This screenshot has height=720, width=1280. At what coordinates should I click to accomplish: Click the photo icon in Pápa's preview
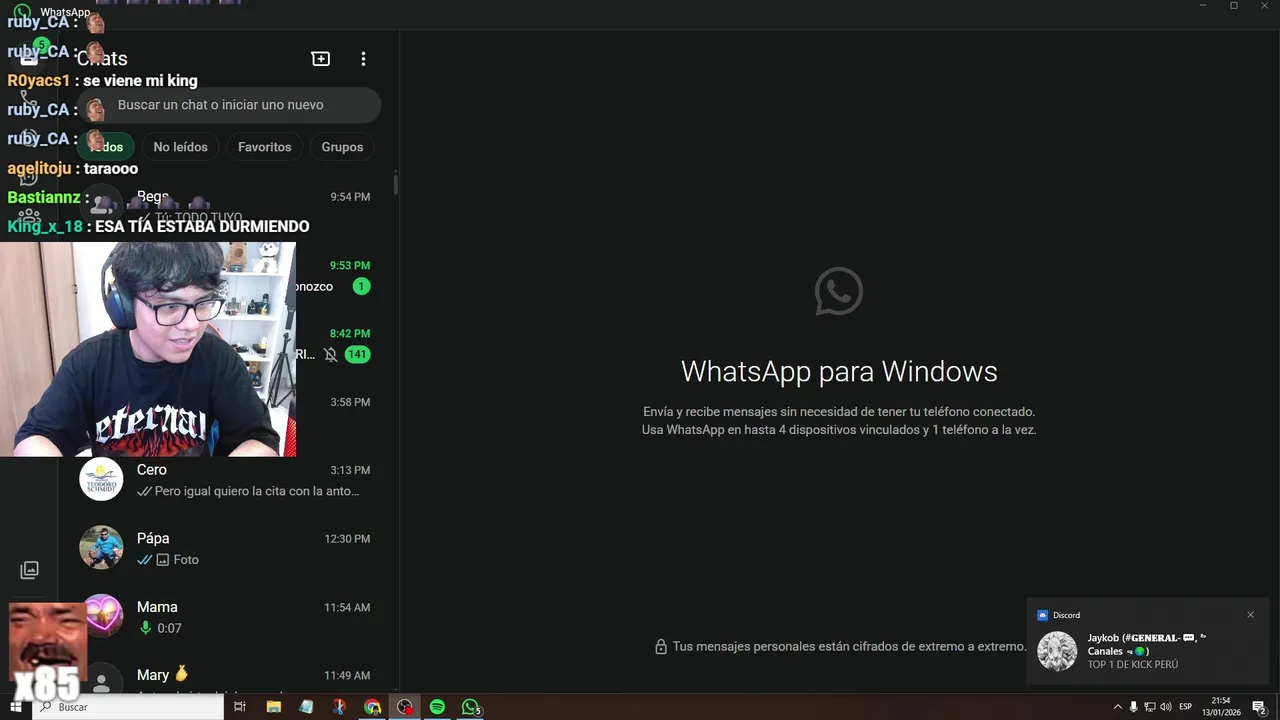coord(163,560)
